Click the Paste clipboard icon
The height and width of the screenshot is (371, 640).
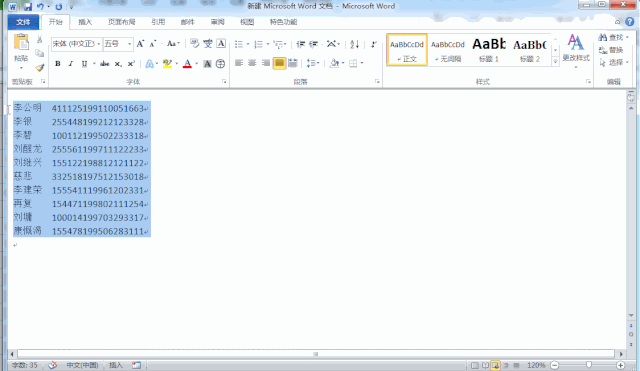[21, 42]
